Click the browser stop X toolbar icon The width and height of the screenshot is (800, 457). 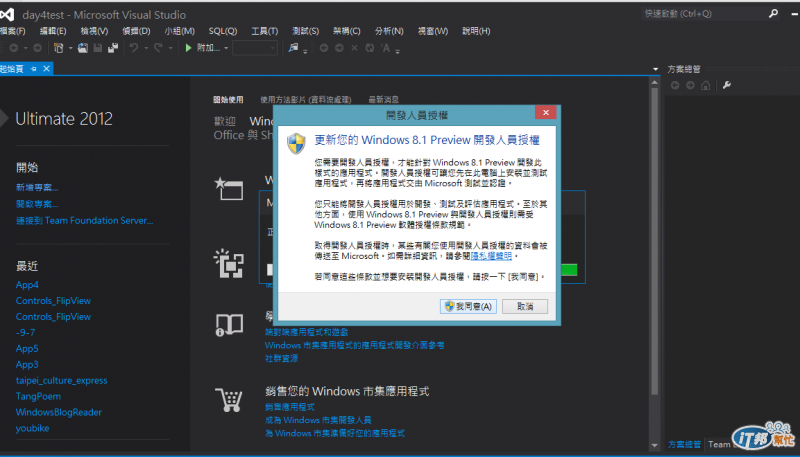coord(355,48)
